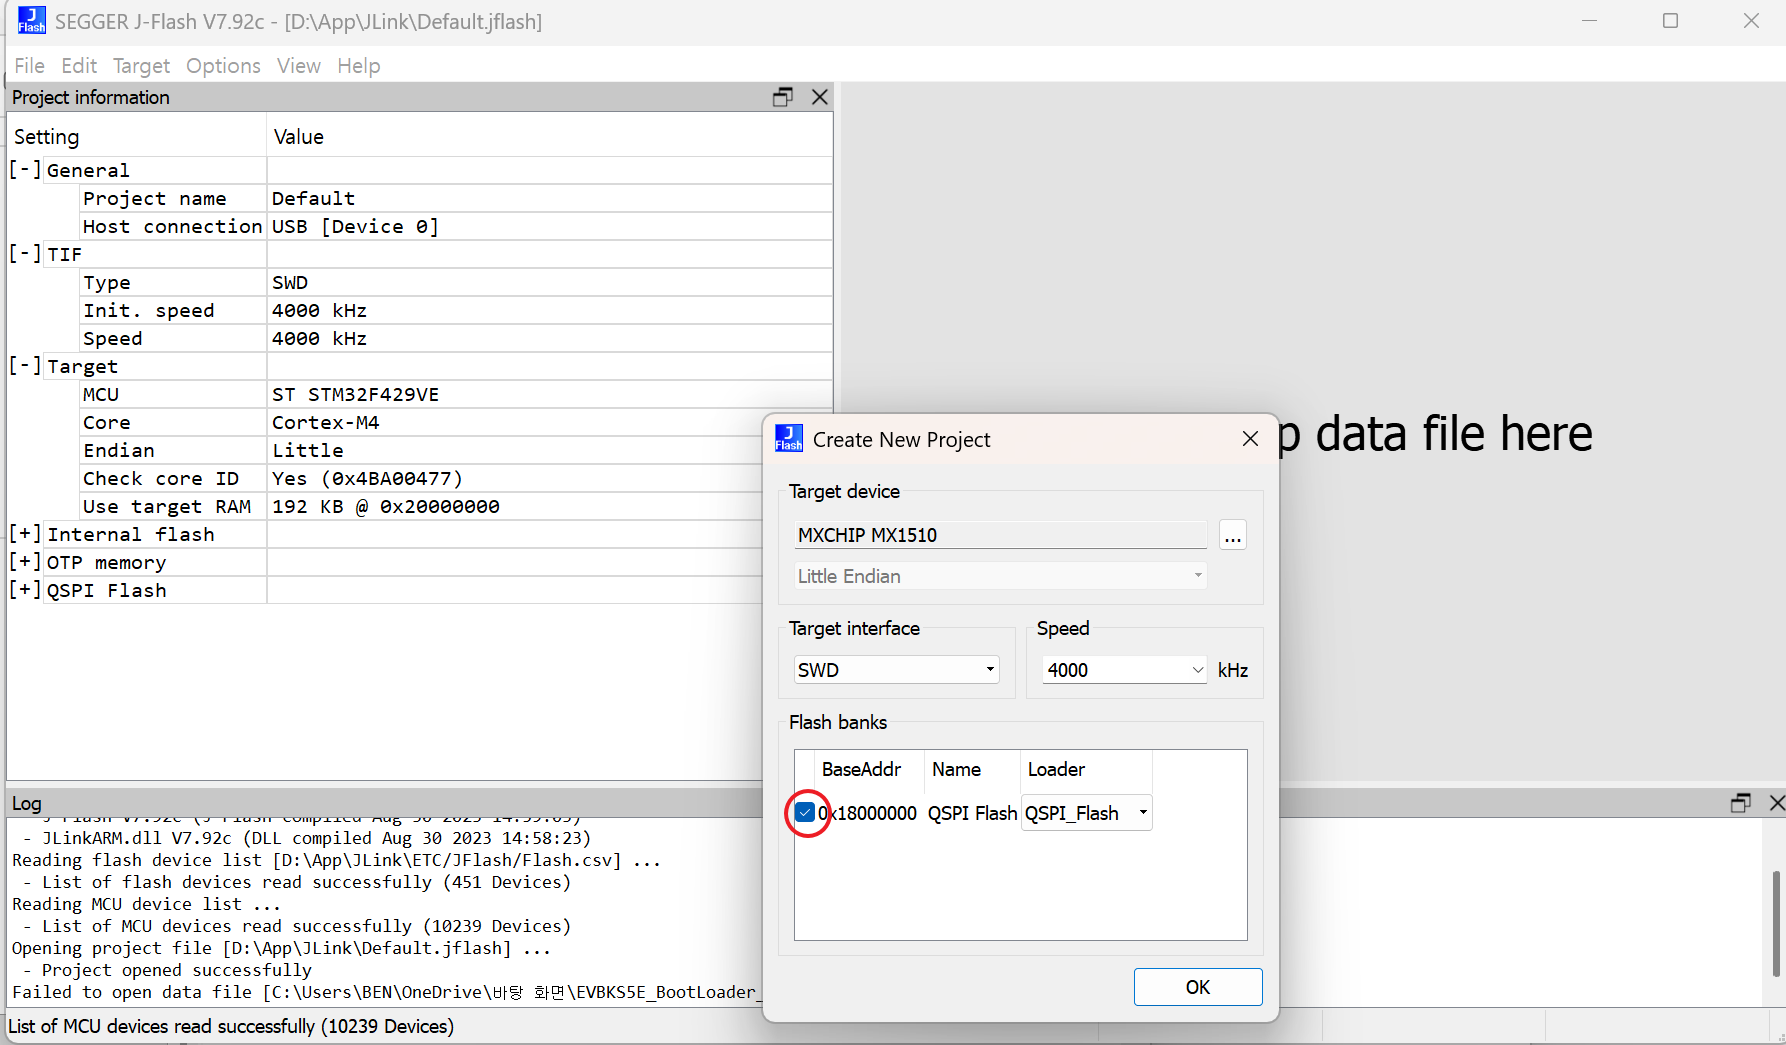The image size is (1786, 1045).
Task: Close the Project information panel
Action: [x=820, y=97]
